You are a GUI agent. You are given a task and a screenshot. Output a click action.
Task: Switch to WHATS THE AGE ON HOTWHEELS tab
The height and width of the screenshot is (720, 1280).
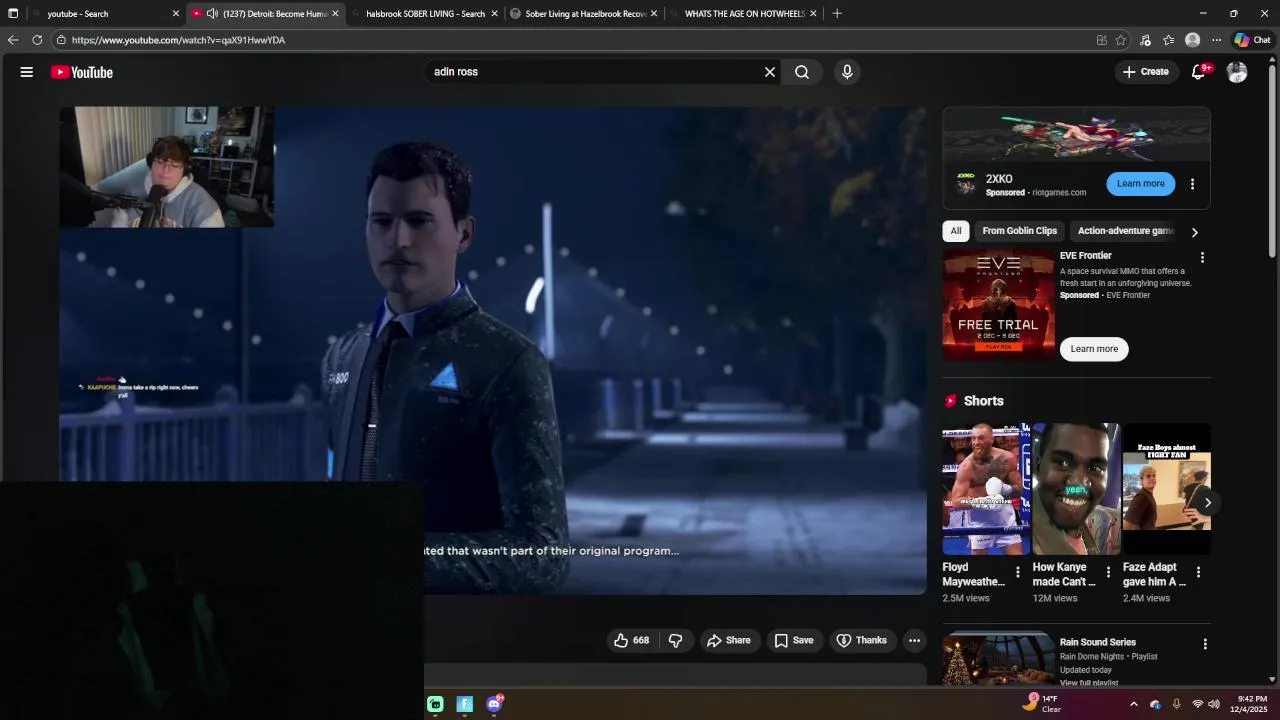pyautogui.click(x=743, y=14)
